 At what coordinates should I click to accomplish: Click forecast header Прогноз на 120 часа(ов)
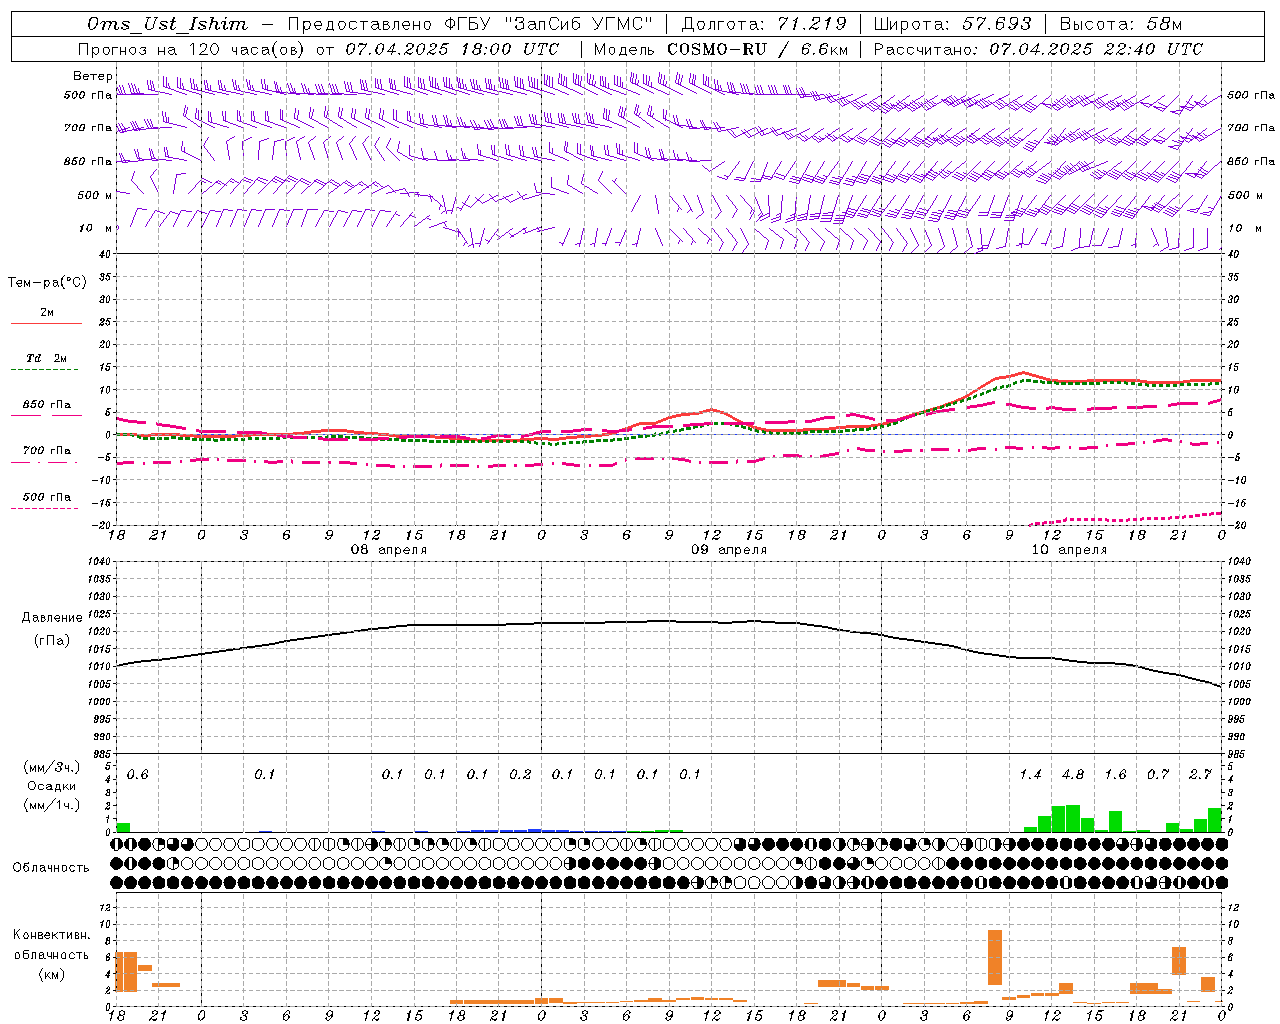[191, 49]
